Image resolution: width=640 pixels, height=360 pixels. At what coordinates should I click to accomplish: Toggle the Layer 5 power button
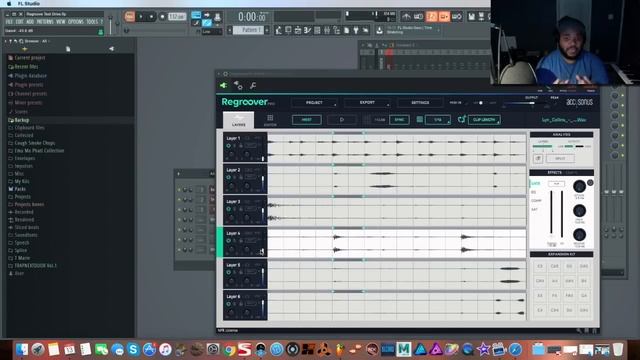coord(229,272)
